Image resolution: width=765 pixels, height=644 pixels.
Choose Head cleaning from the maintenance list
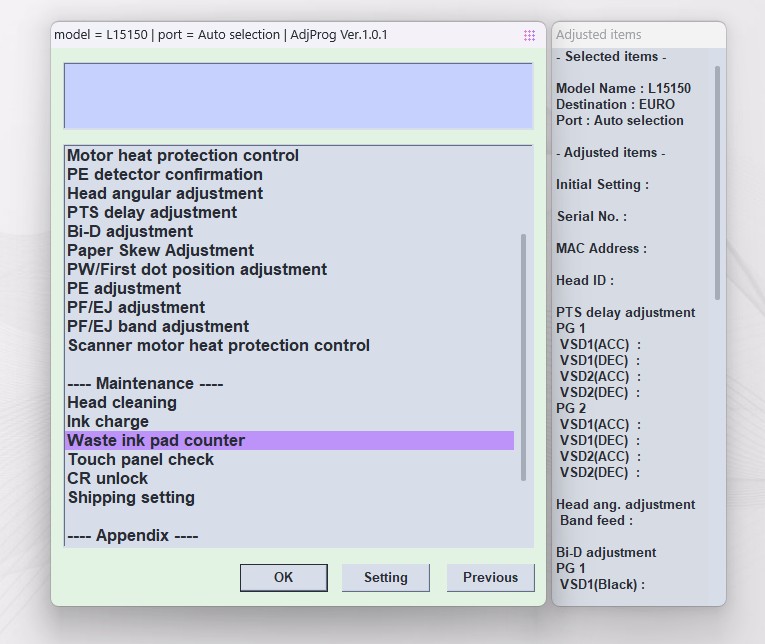coord(122,402)
